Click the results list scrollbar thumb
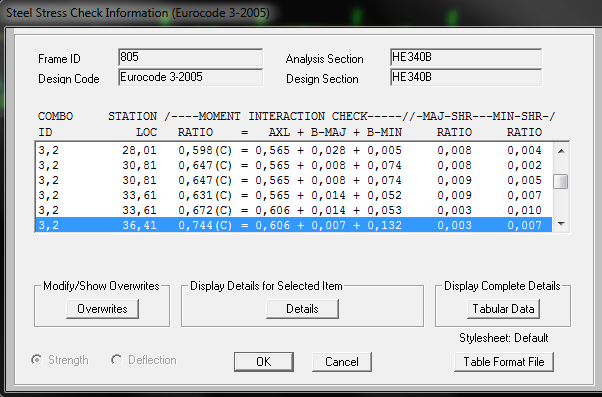 (x=561, y=182)
